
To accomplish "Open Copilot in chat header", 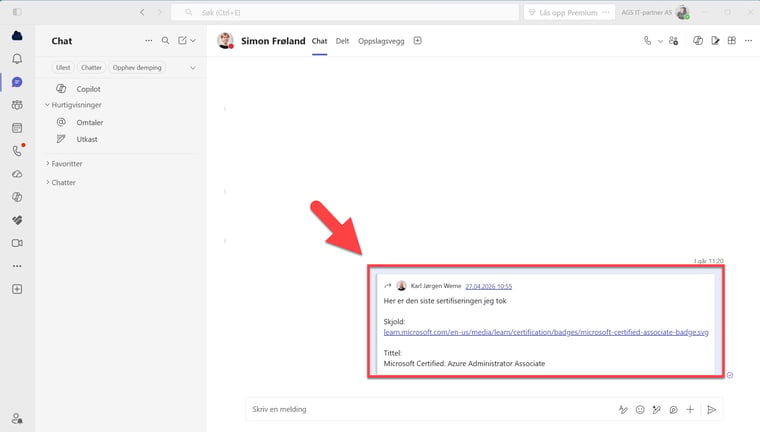I will 698,41.
